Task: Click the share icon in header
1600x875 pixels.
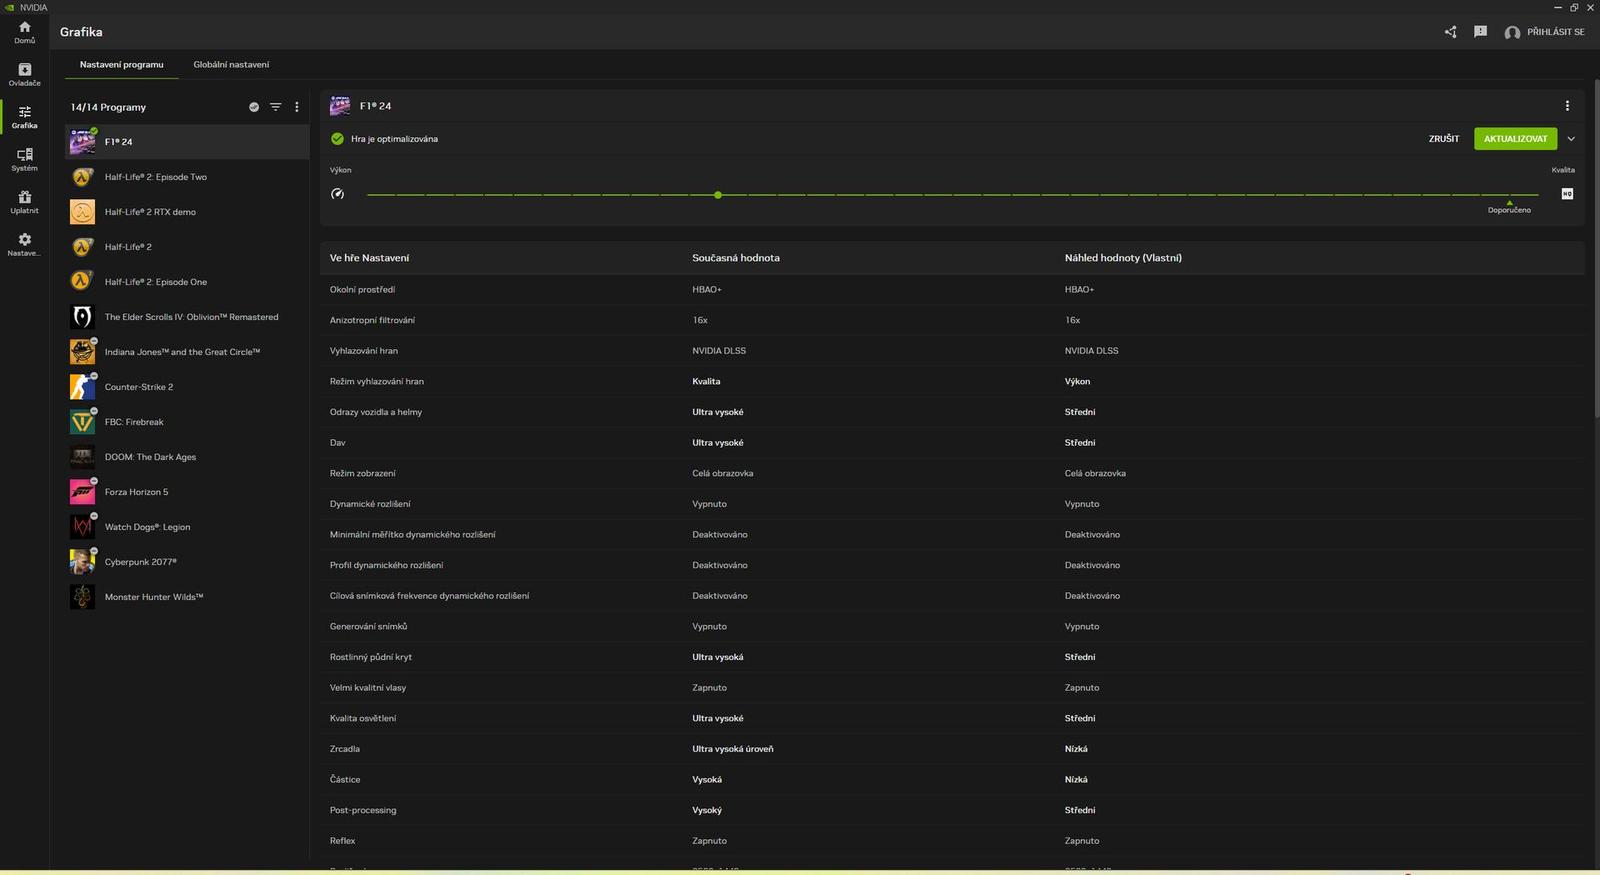Action: (x=1450, y=32)
